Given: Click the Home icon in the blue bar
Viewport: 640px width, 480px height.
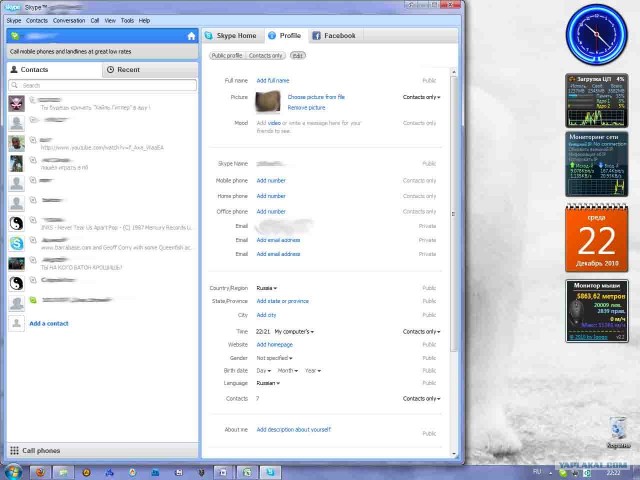Looking at the screenshot, I should coord(191,36).
